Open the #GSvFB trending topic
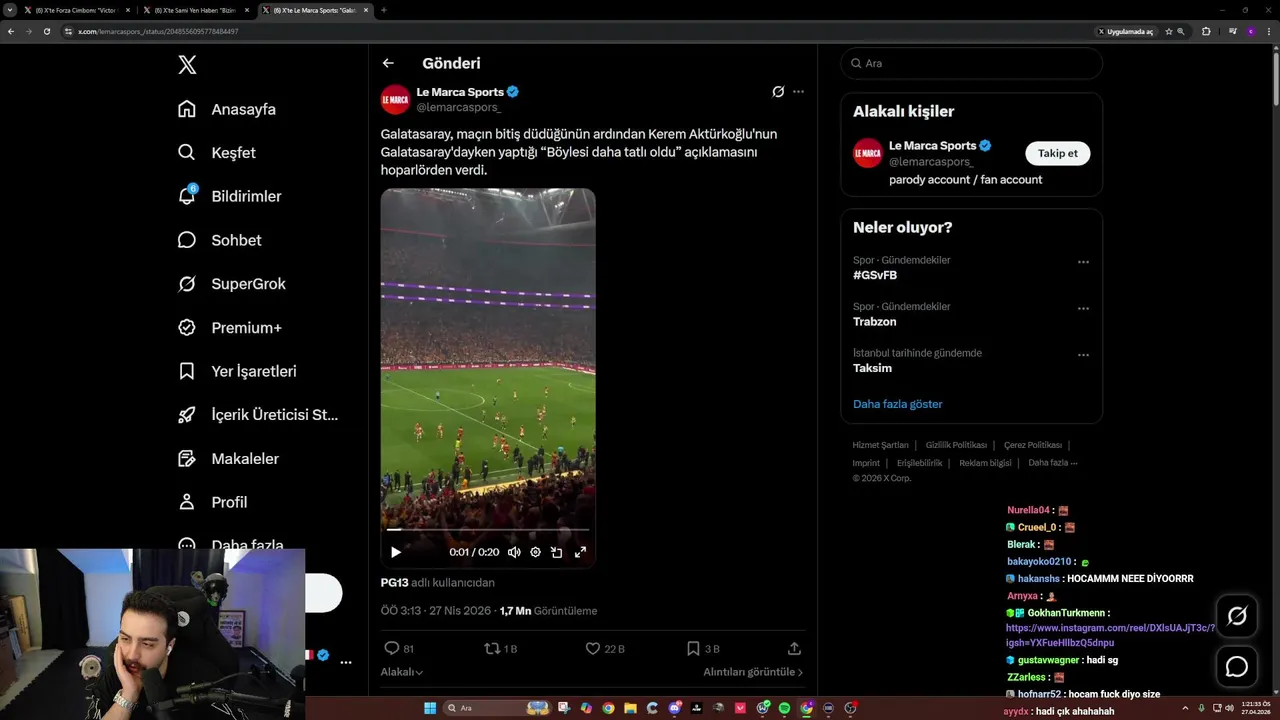Viewport: 1280px width, 720px height. click(875, 275)
